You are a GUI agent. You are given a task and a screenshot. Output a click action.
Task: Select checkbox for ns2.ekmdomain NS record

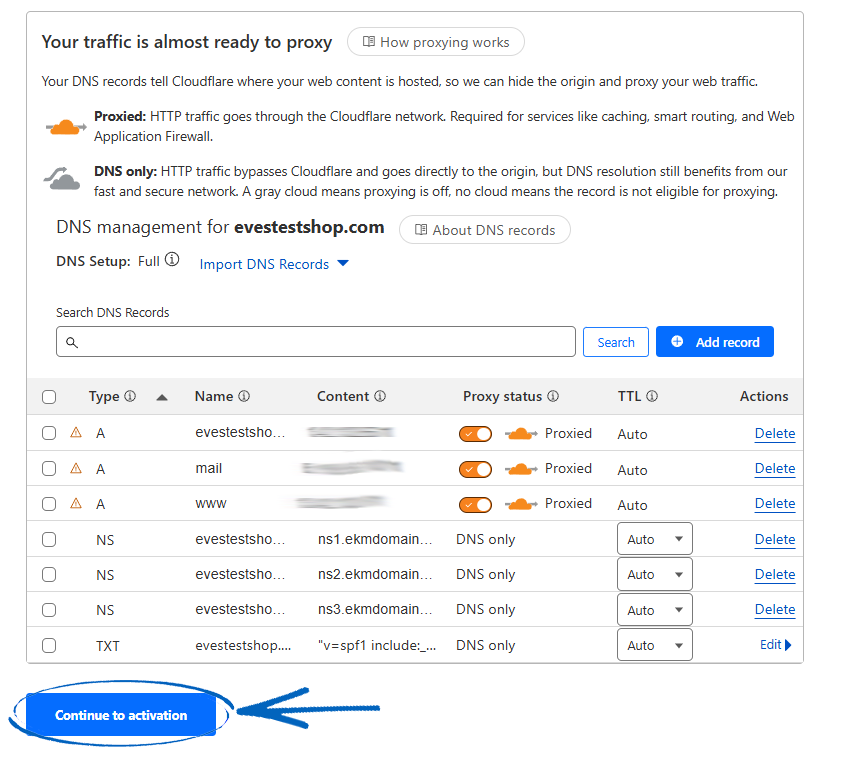(49, 574)
